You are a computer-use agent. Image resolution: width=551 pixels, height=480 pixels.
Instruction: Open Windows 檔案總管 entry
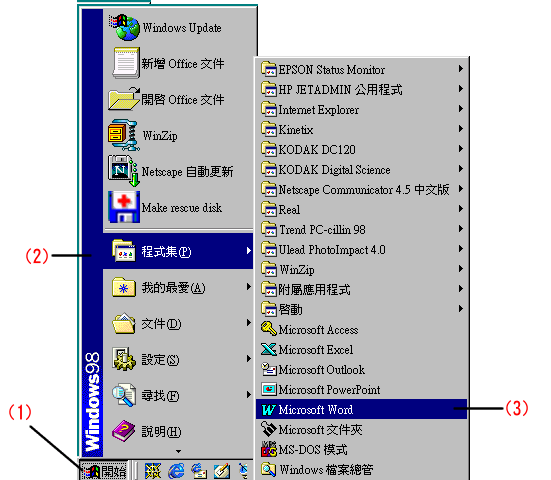pyautogui.click(x=362, y=469)
